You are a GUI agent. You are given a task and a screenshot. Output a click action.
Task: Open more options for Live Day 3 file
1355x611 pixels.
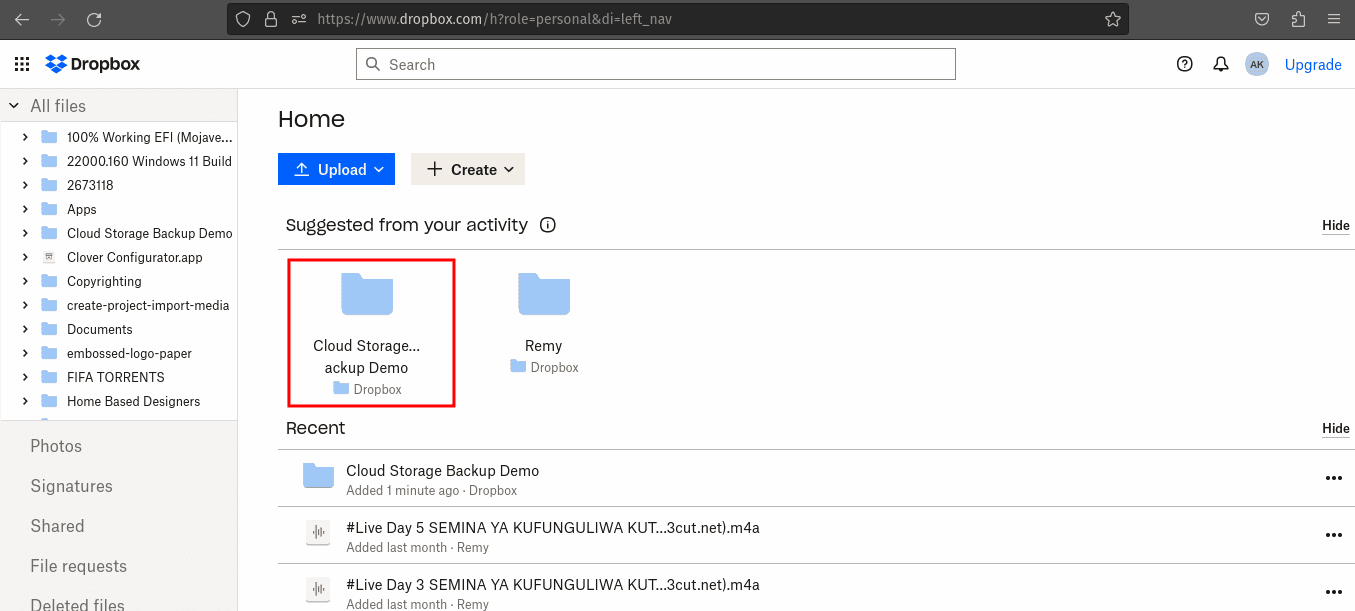coord(1333,591)
